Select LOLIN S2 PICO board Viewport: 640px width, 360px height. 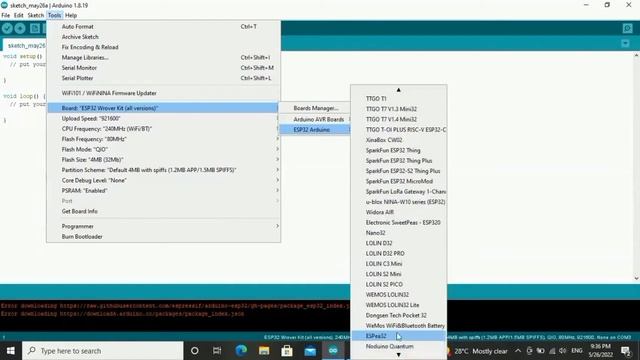[398, 284]
